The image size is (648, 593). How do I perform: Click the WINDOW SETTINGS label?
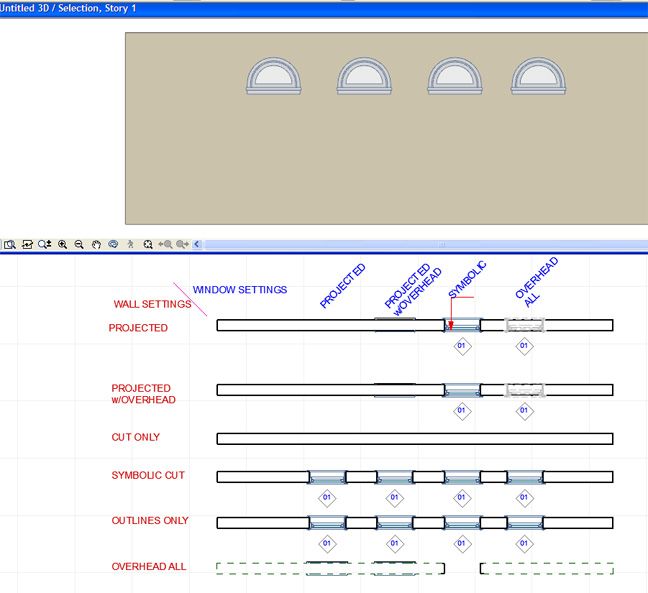click(x=240, y=290)
